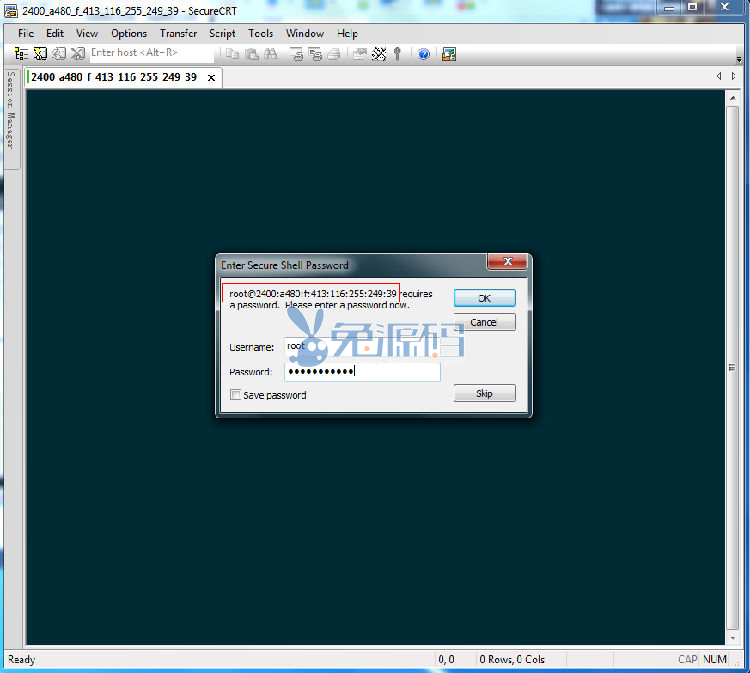Screen dimensions: 750x673
Task: Open Help via blue question icon
Action: (x=424, y=54)
